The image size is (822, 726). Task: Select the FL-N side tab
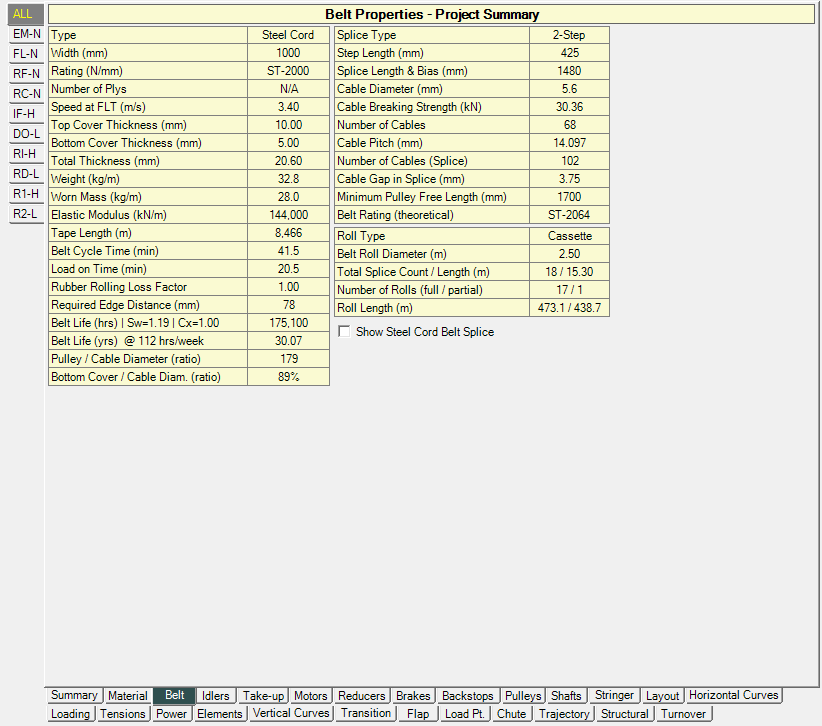pos(26,54)
